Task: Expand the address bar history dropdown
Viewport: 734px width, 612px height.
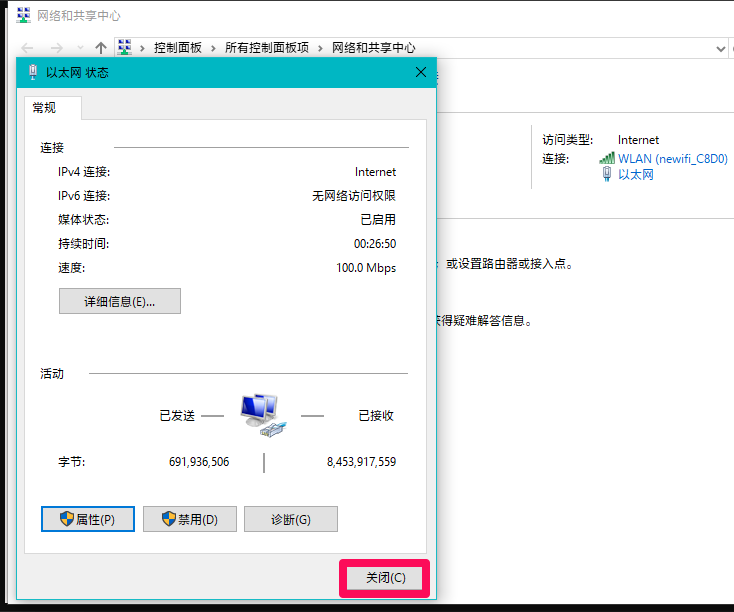Action: pyautogui.click(x=721, y=48)
